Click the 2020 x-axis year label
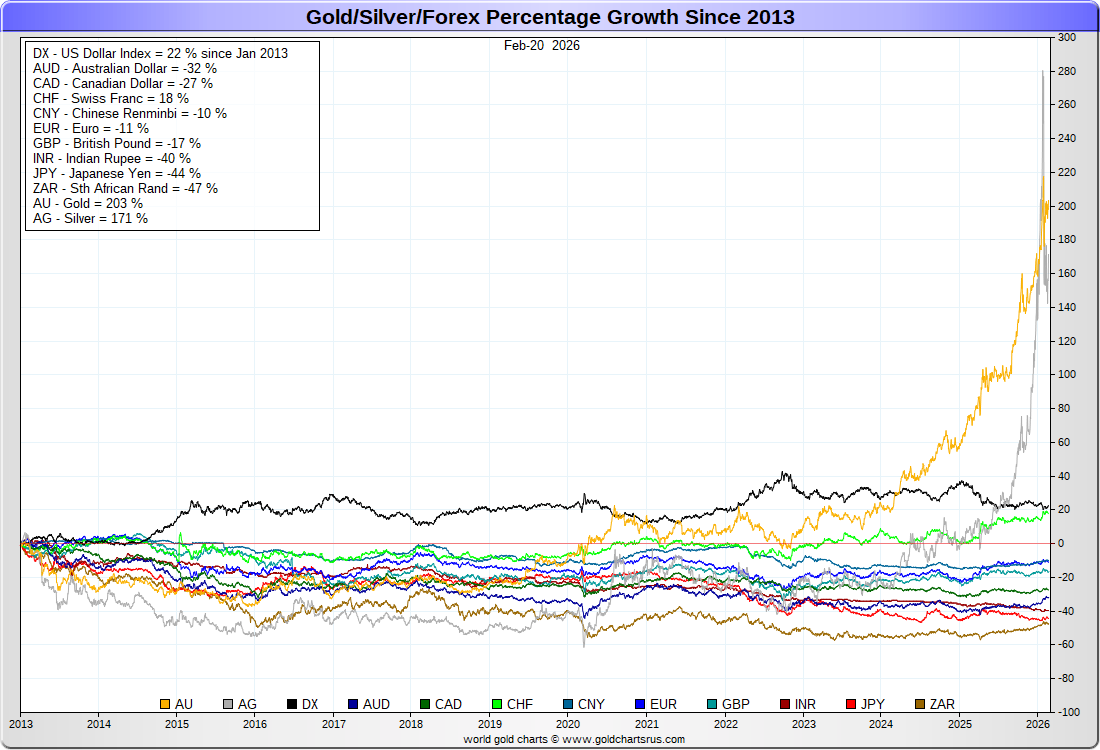This screenshot has width=1100, height=750. click(x=568, y=723)
